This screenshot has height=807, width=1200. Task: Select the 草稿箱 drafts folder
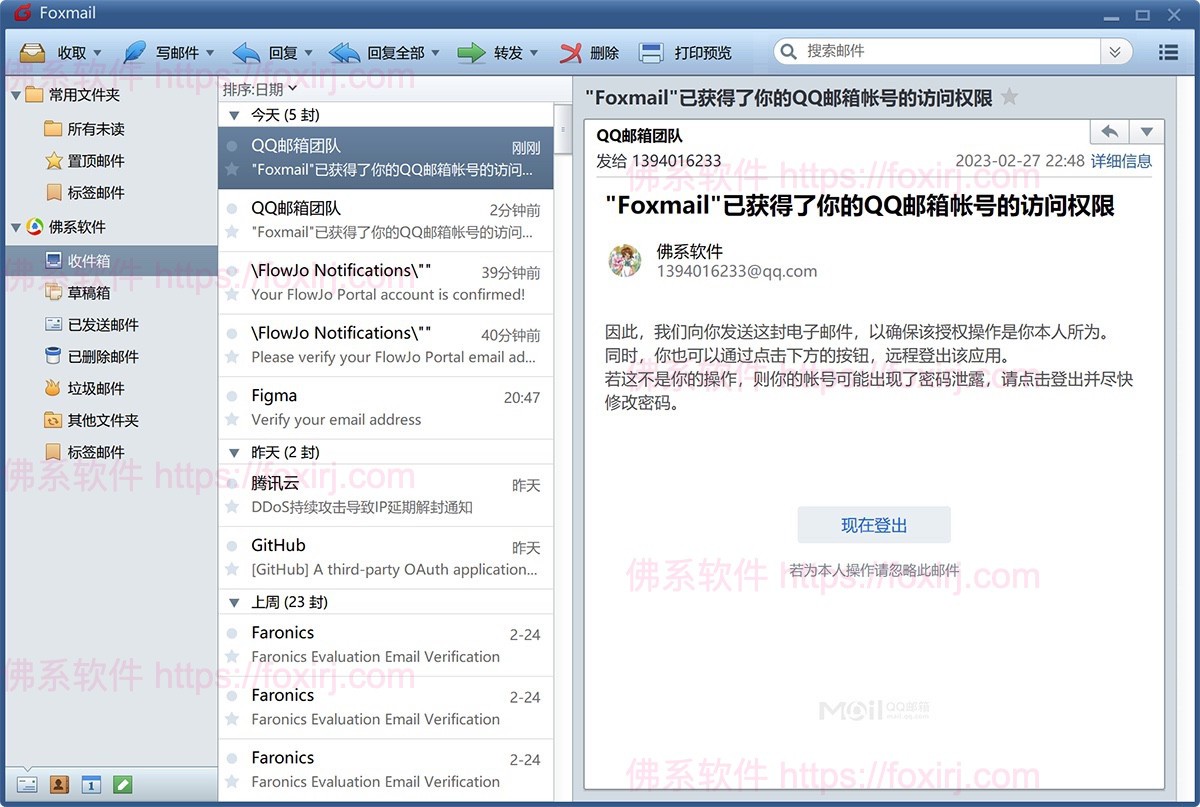(88, 293)
